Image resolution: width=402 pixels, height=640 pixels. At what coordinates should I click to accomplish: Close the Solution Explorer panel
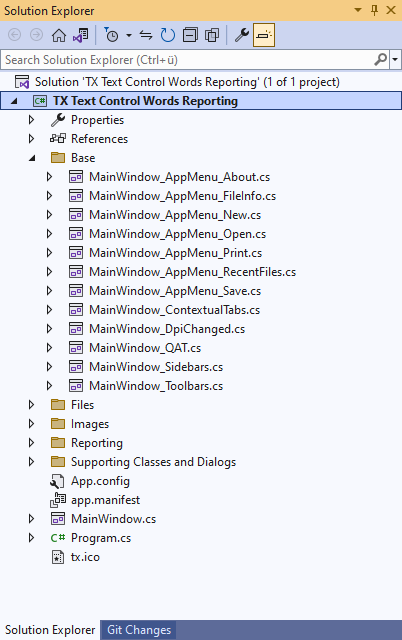tap(391, 10)
